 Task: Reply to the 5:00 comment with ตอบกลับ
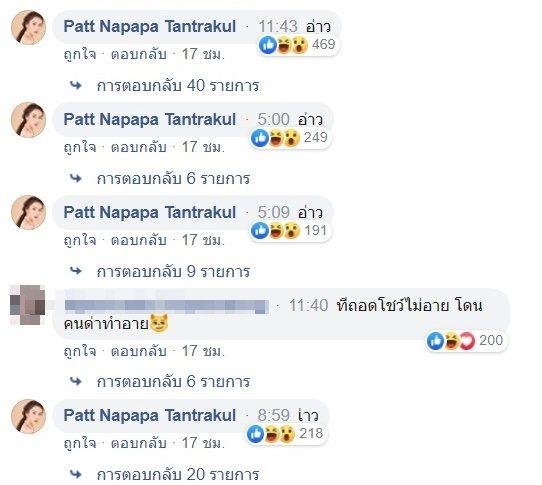[x=139, y=147]
